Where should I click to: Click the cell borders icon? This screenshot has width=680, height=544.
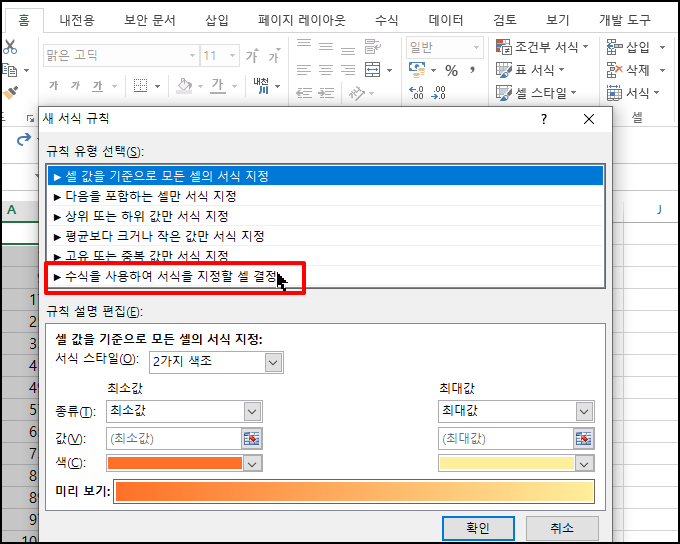(141, 85)
